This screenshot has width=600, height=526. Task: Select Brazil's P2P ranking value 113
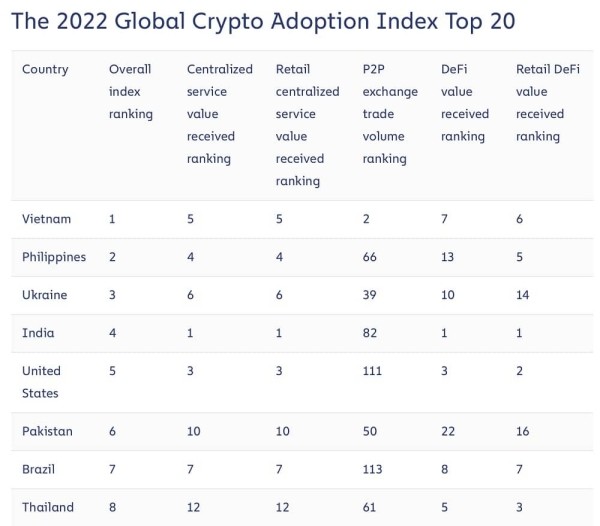(x=374, y=468)
